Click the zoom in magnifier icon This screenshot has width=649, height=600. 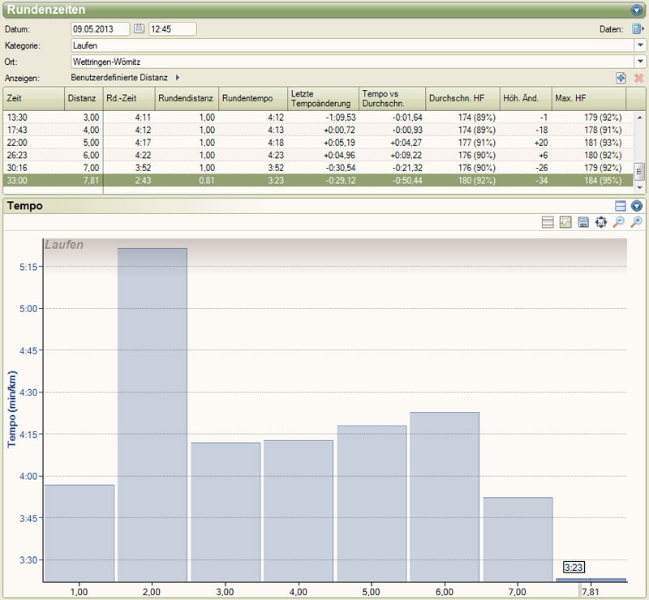point(636,222)
